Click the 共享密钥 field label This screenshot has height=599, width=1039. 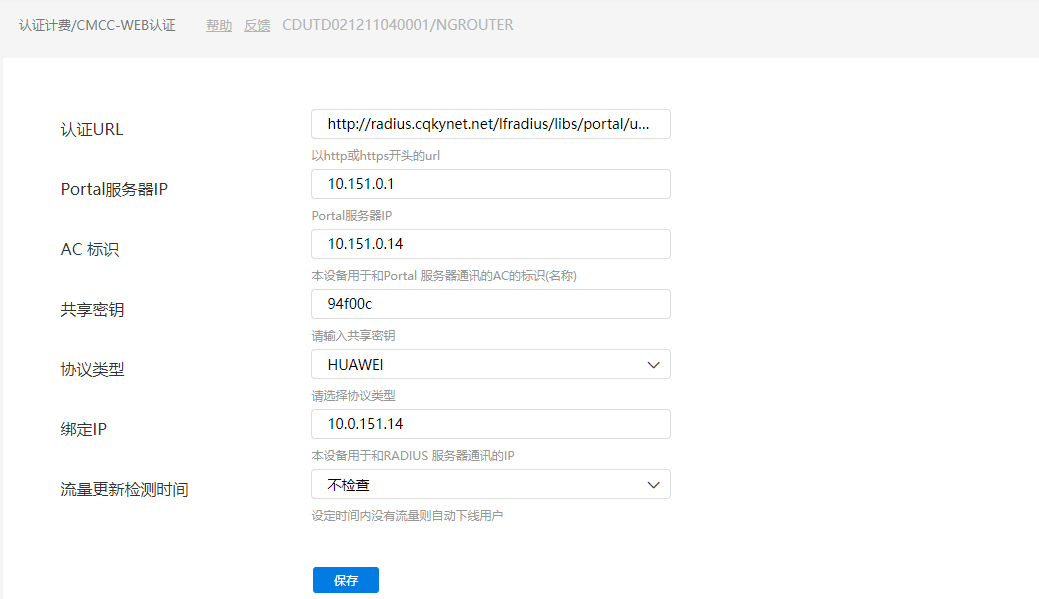[x=92, y=310]
